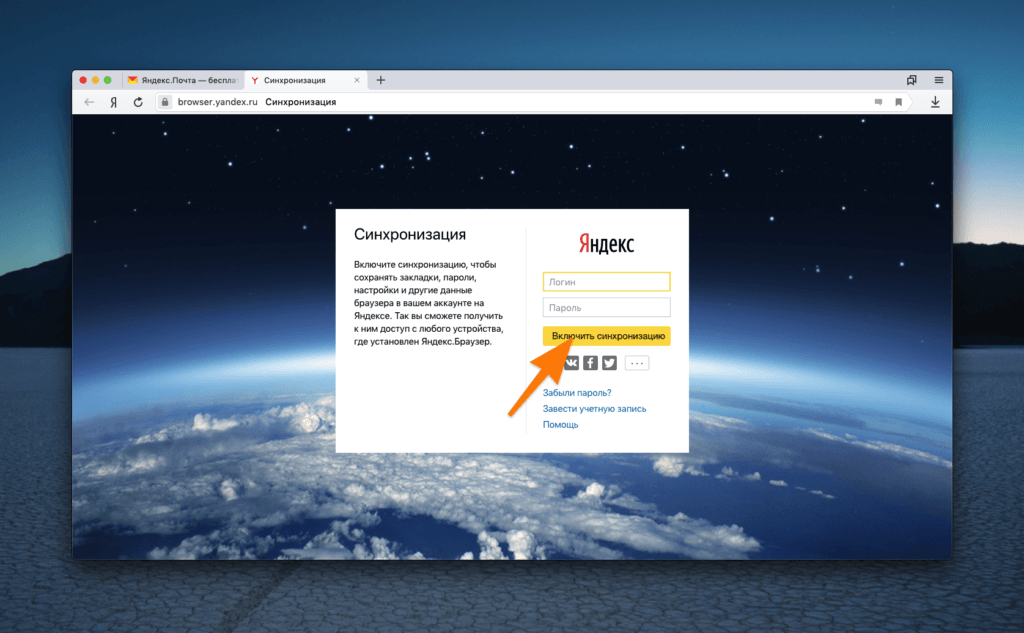
Task: Click the browser.yandex.ru address text
Action: click(217, 102)
